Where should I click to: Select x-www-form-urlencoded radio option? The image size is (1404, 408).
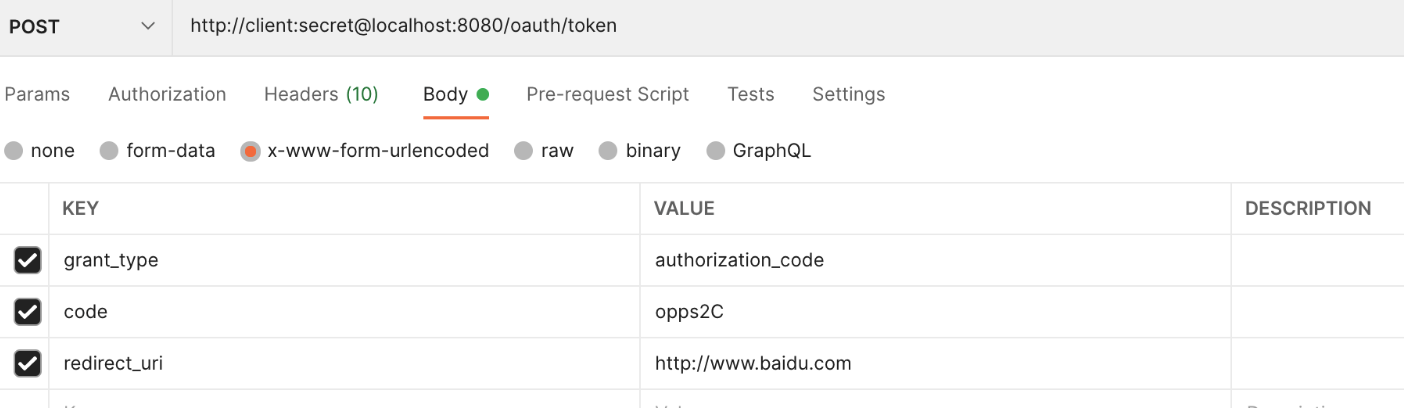(251, 151)
